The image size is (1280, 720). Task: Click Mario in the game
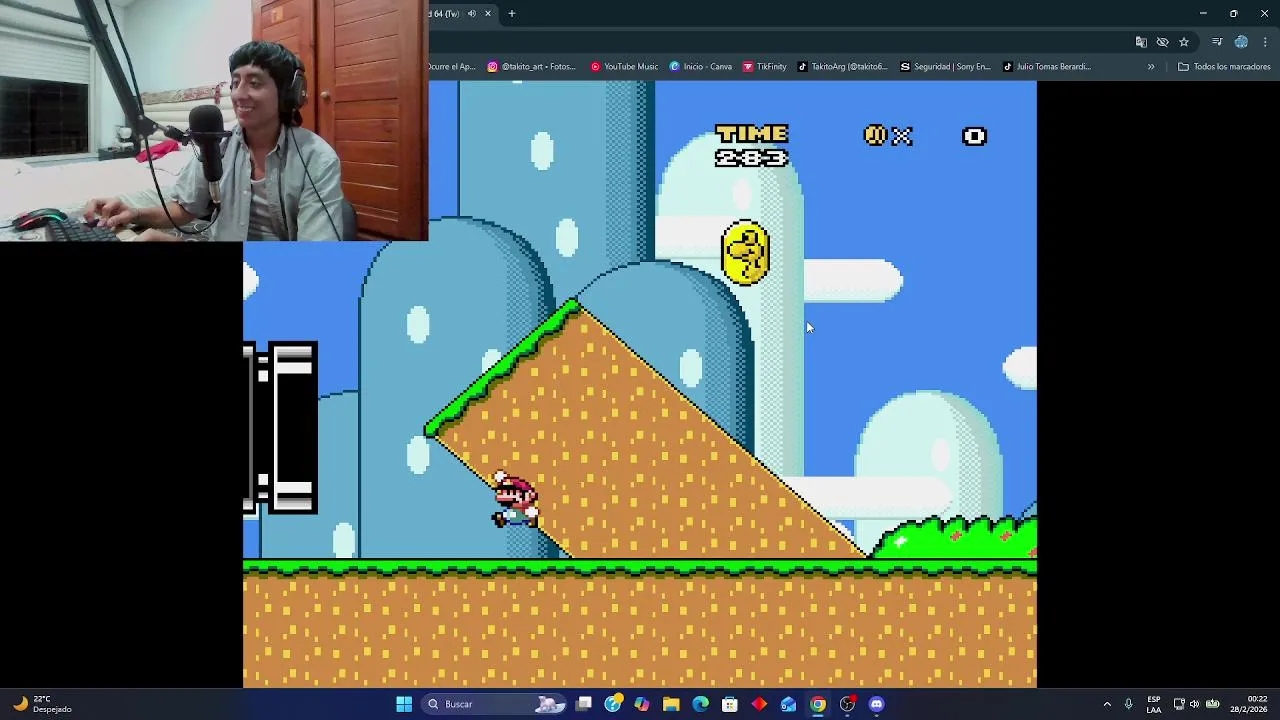coord(515,499)
